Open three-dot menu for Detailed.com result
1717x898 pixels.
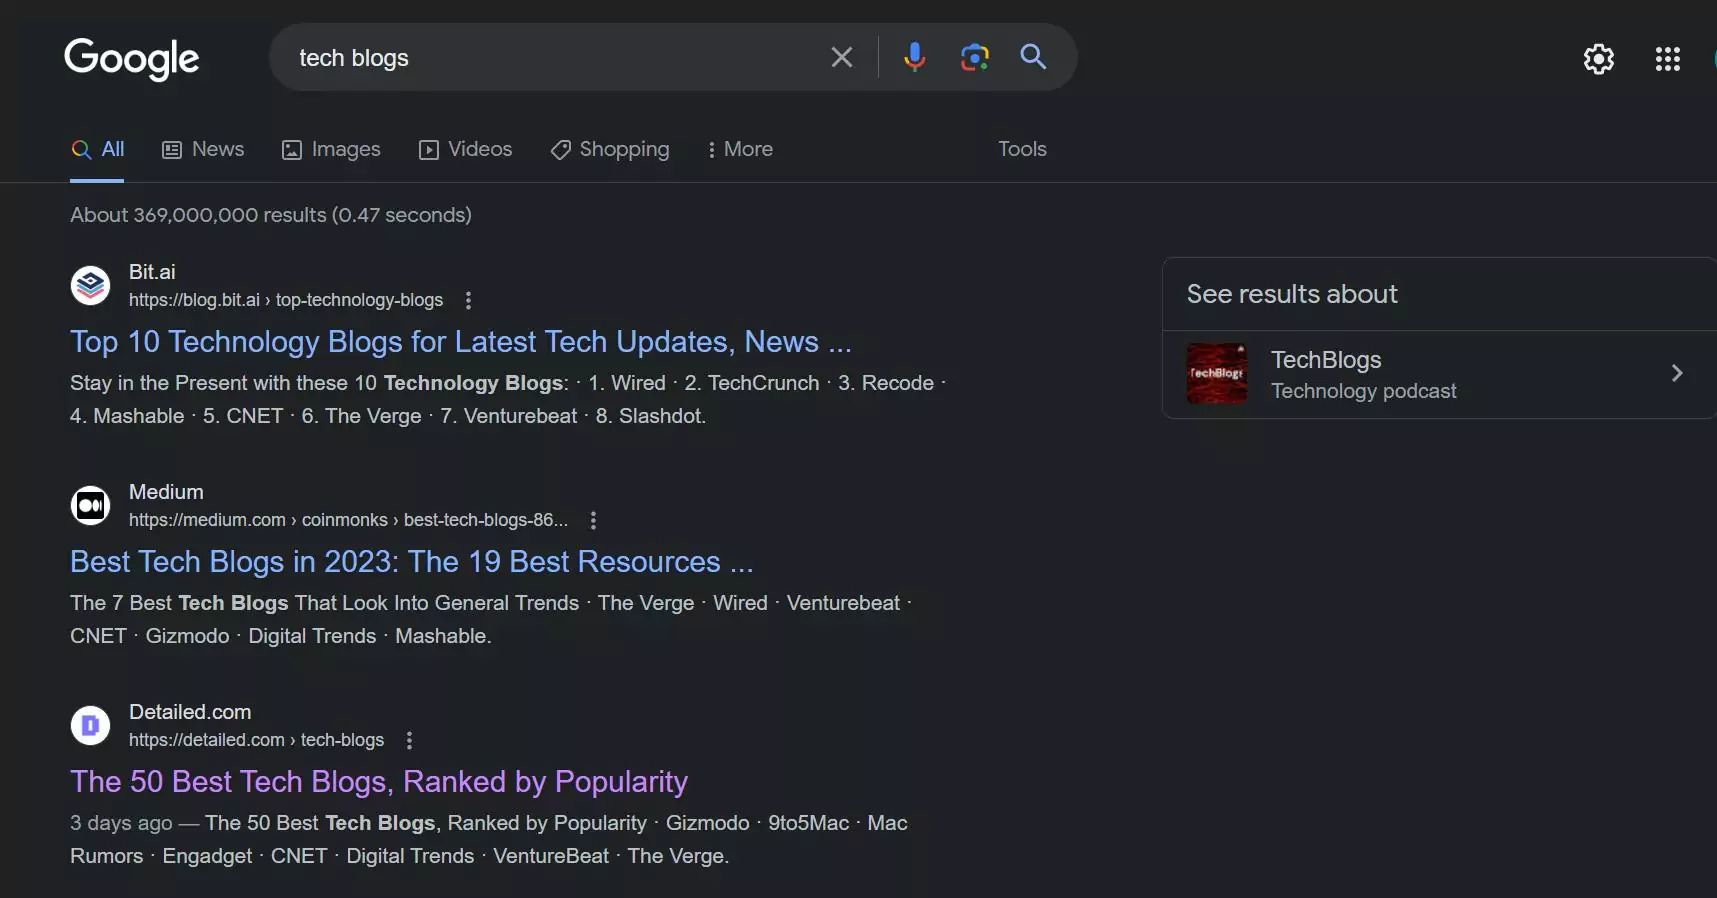point(409,740)
